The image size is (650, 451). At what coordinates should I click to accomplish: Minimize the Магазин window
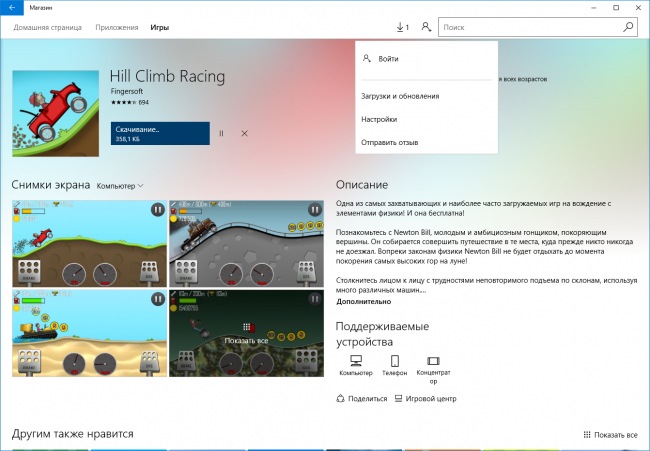(594, 7)
